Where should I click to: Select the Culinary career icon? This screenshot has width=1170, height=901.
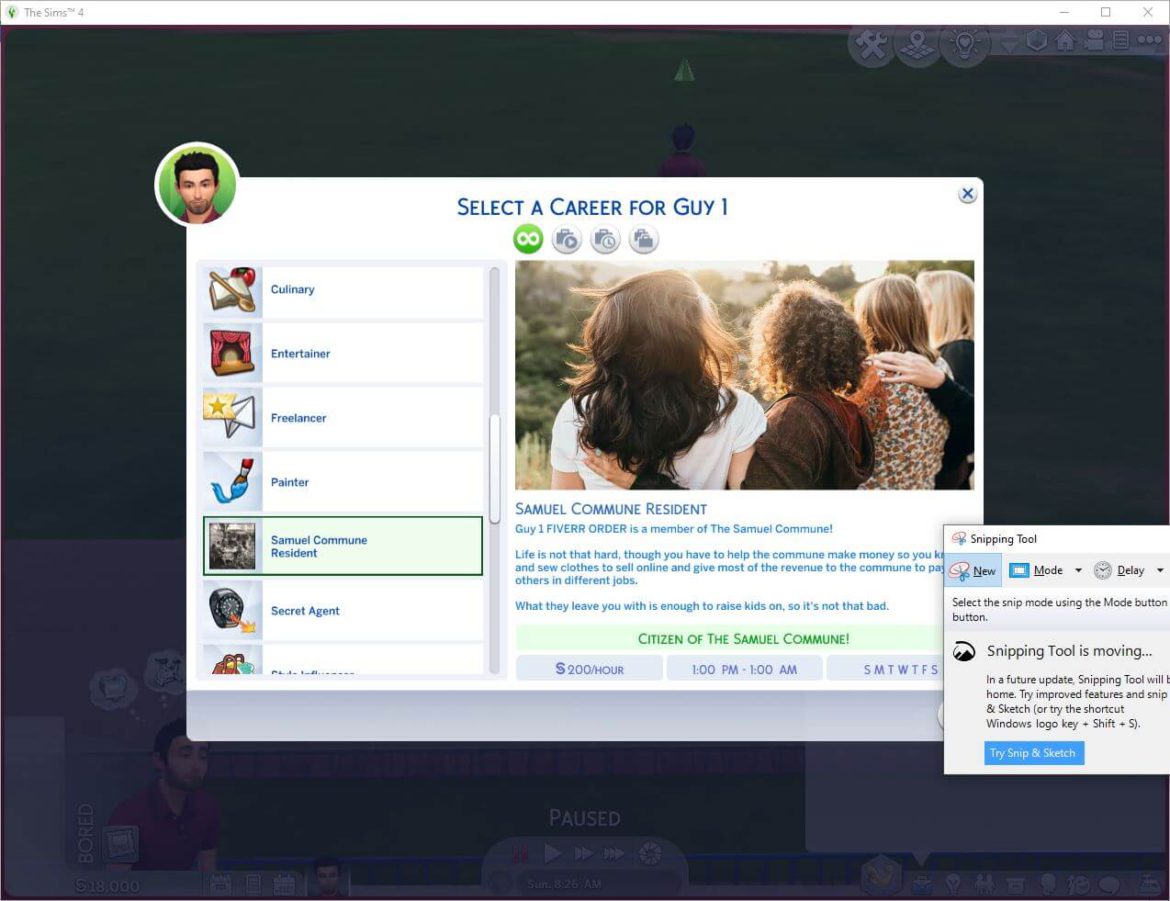click(231, 289)
